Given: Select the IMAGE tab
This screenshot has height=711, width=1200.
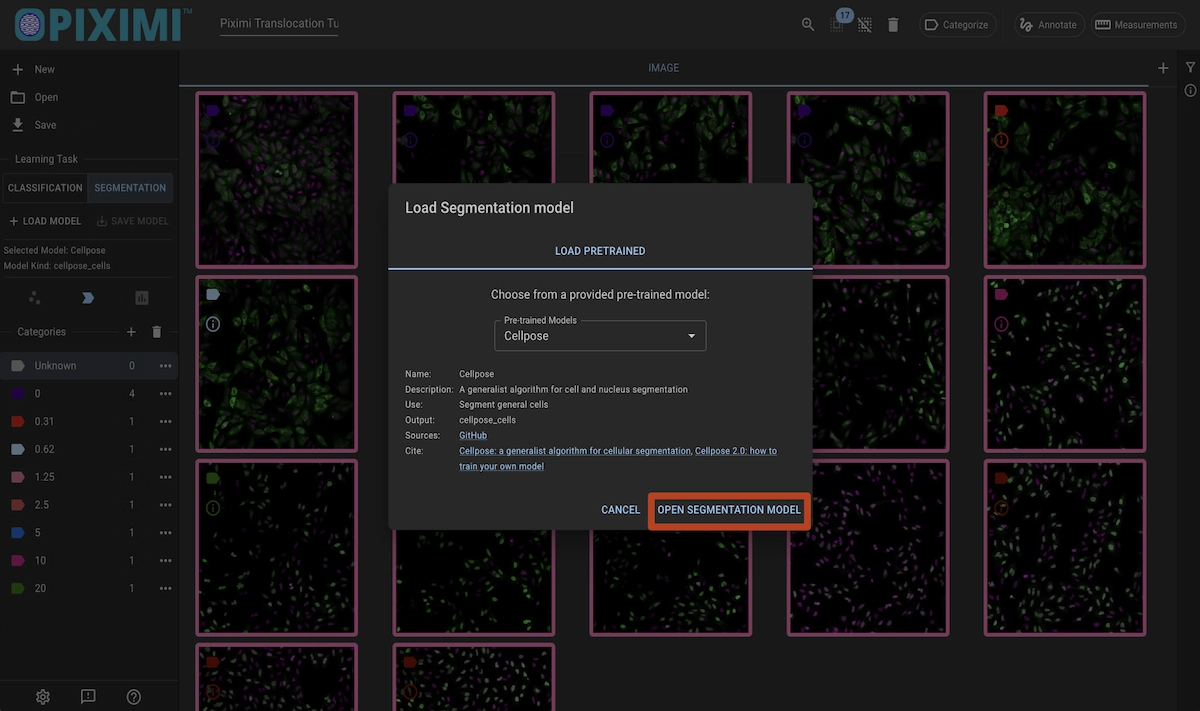Looking at the screenshot, I should 664,68.
